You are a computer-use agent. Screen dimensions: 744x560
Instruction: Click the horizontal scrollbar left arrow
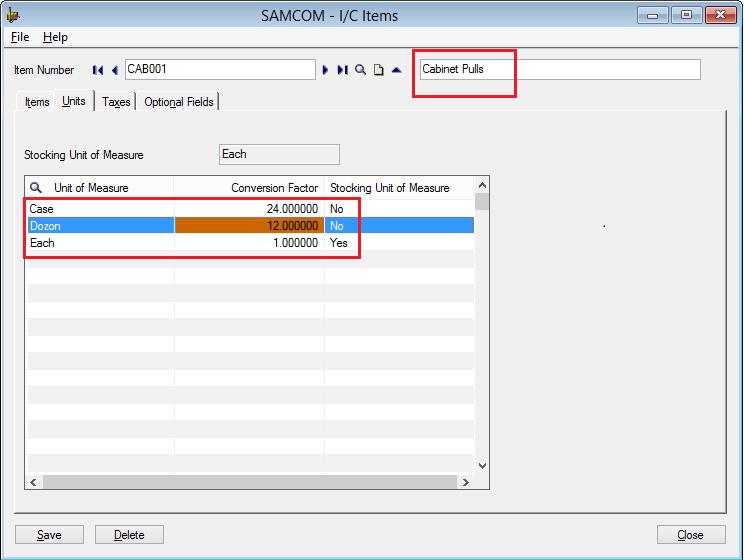point(33,482)
